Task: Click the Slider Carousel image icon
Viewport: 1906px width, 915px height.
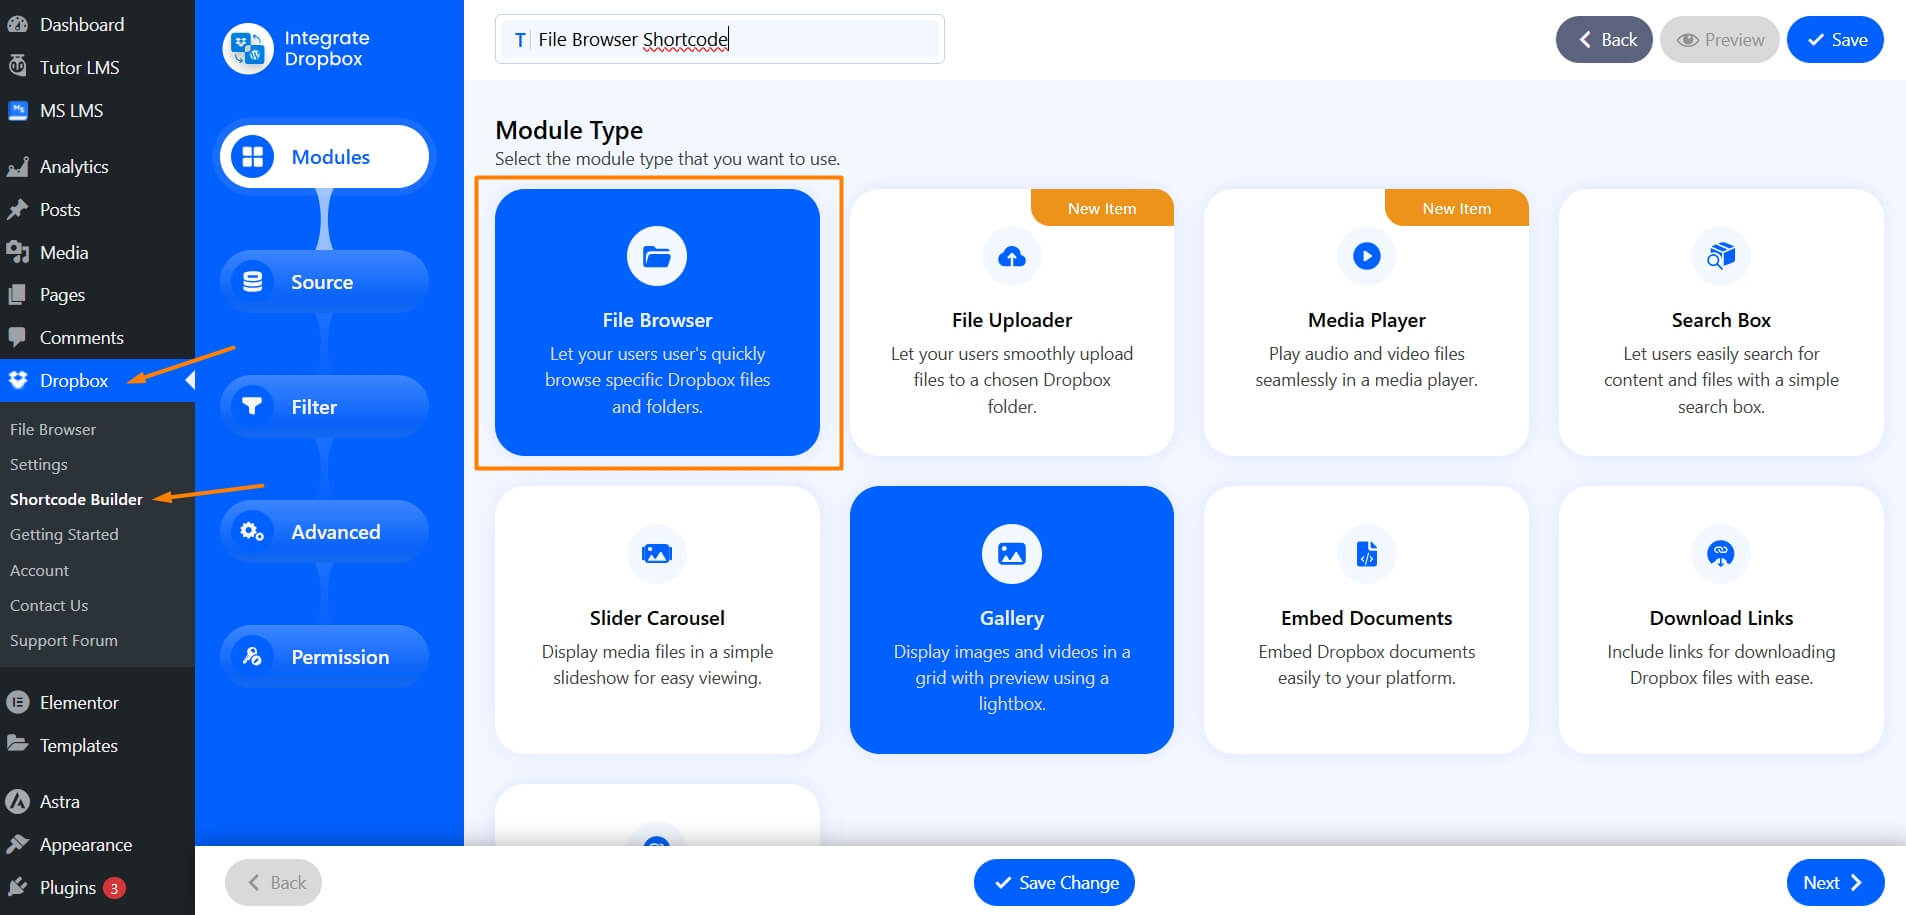Action: [657, 553]
